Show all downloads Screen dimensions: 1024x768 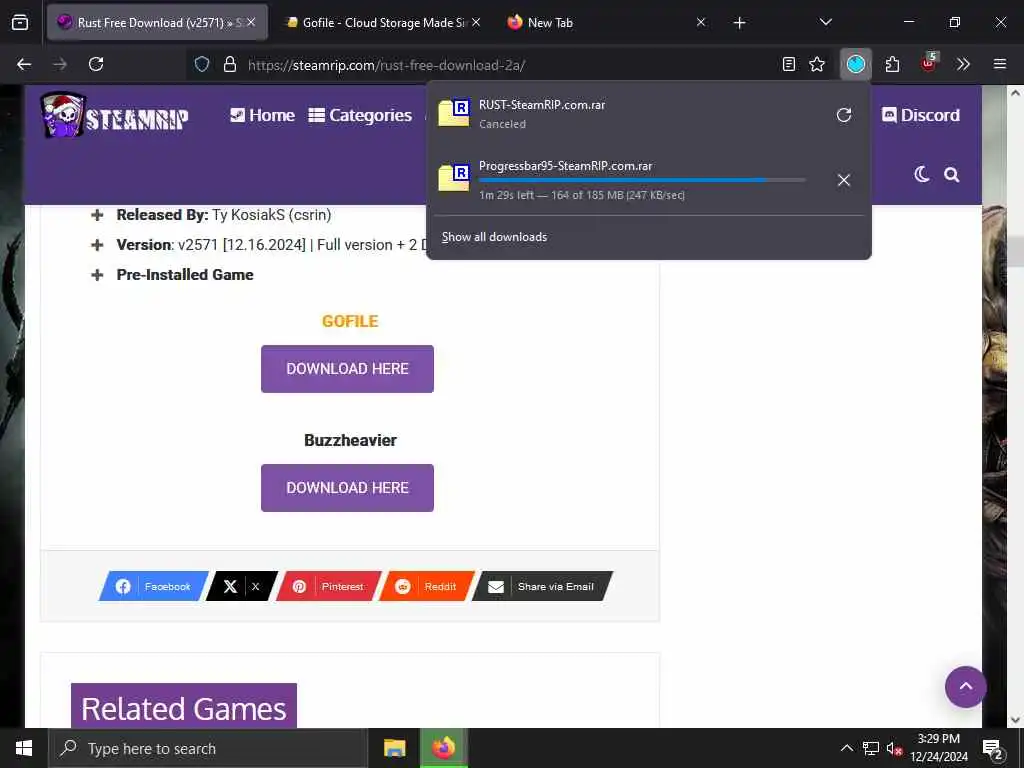pyautogui.click(x=494, y=237)
